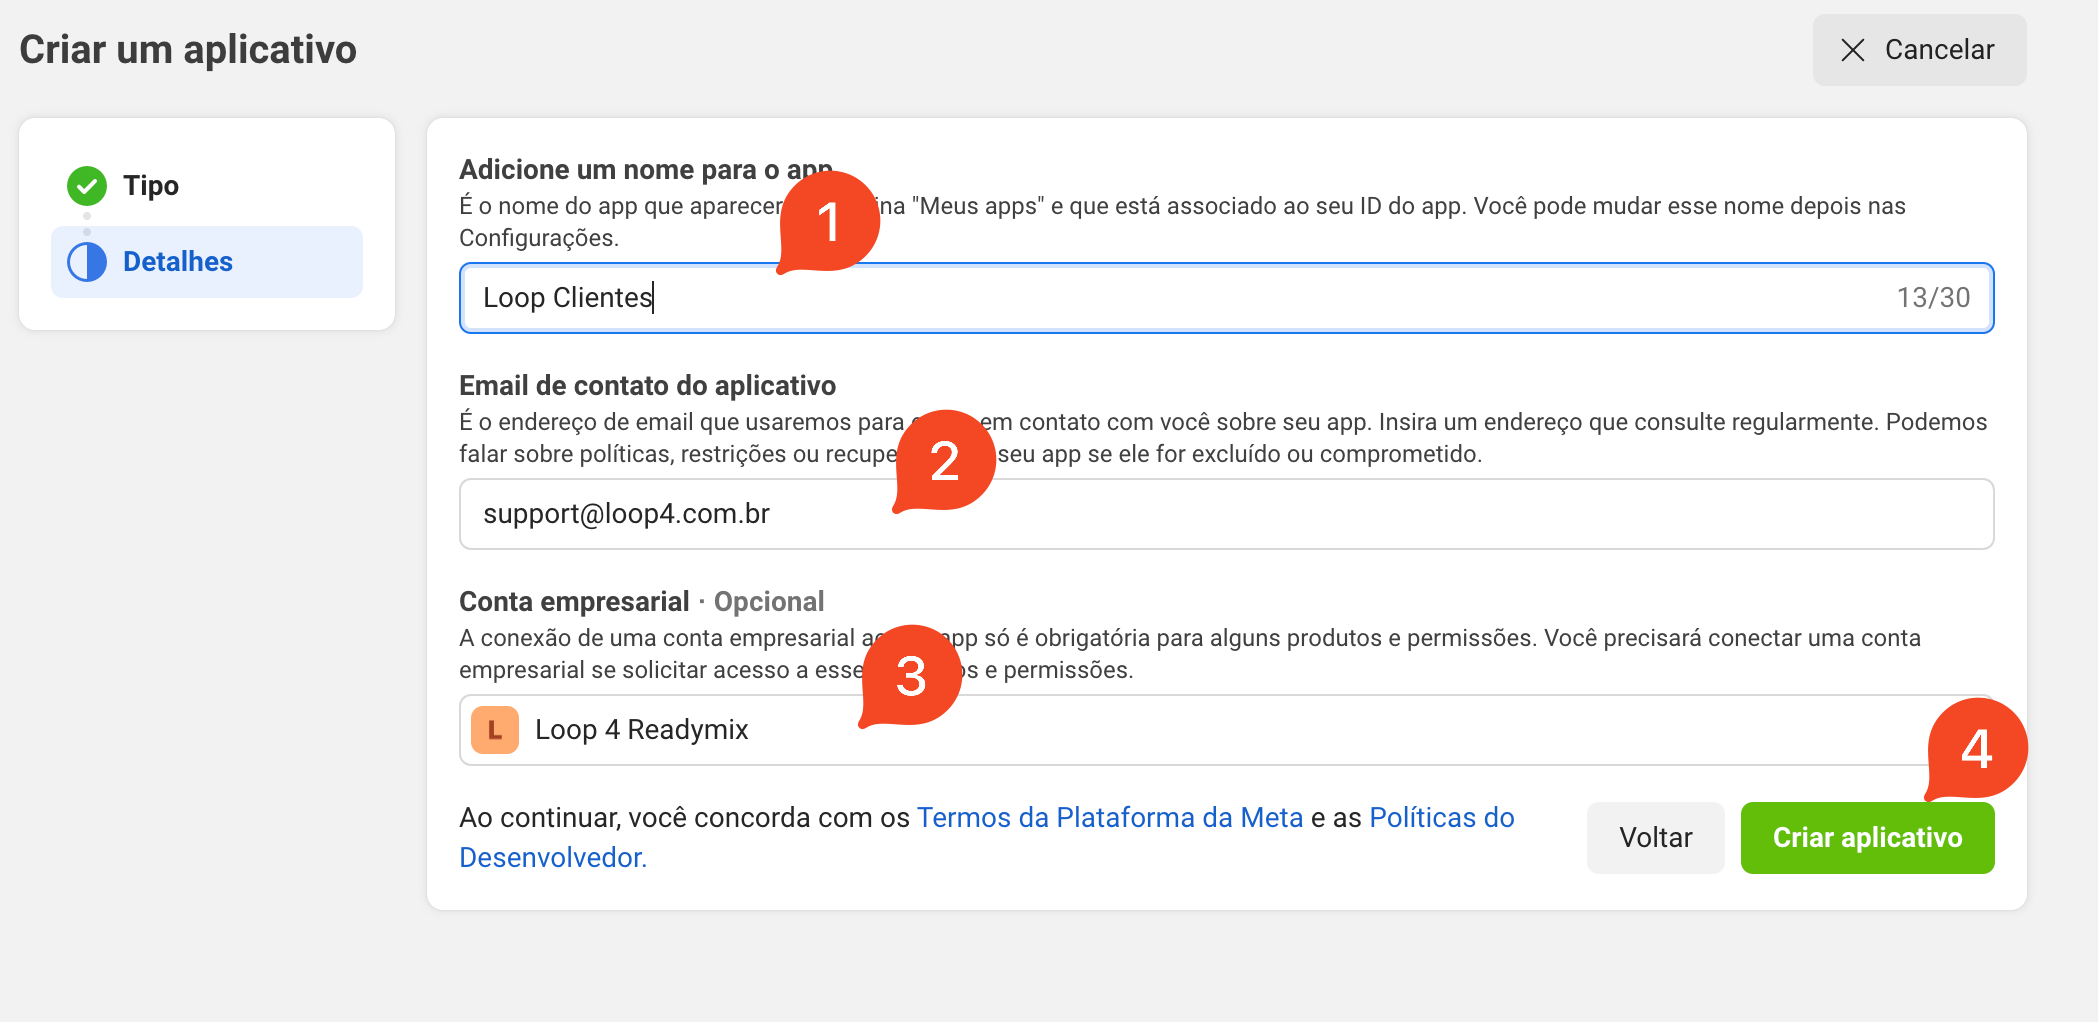This screenshot has width=2098, height=1022.
Task: Click the X icon beside Cancelar
Action: coord(1852,50)
